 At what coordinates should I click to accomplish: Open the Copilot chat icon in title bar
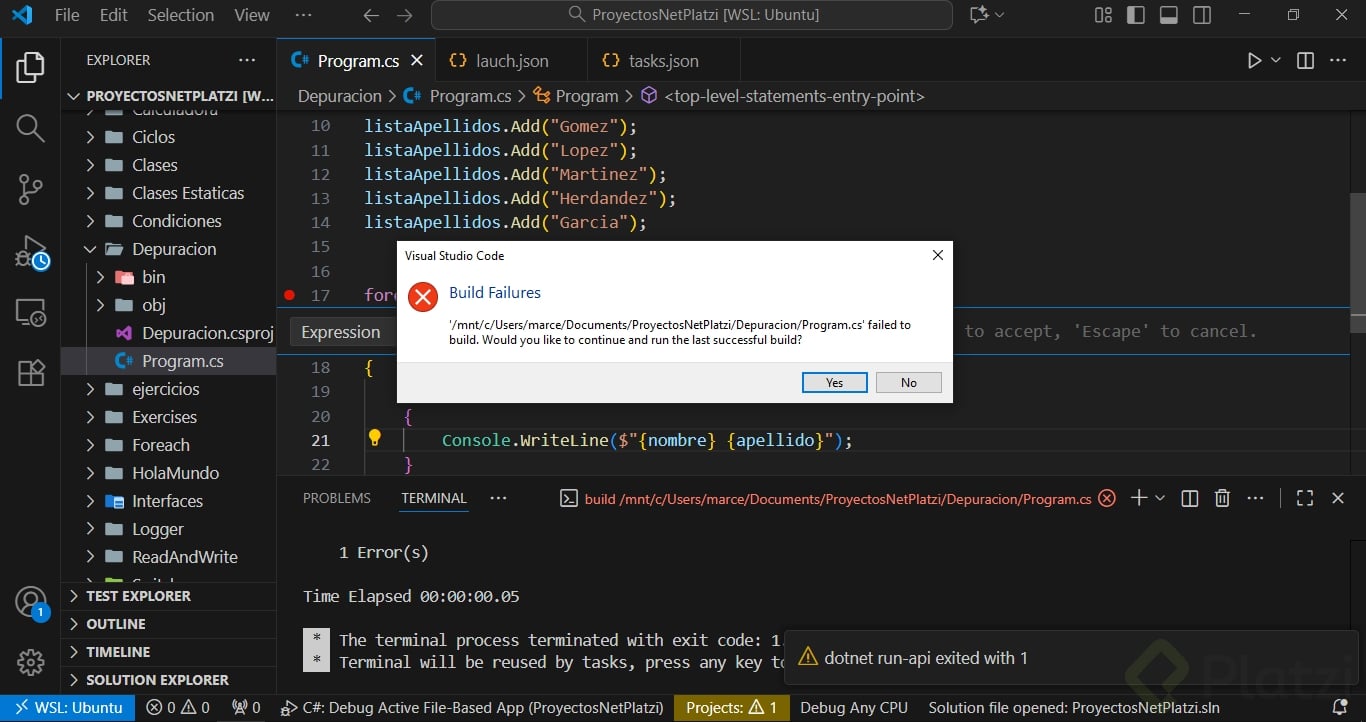[x=979, y=15]
